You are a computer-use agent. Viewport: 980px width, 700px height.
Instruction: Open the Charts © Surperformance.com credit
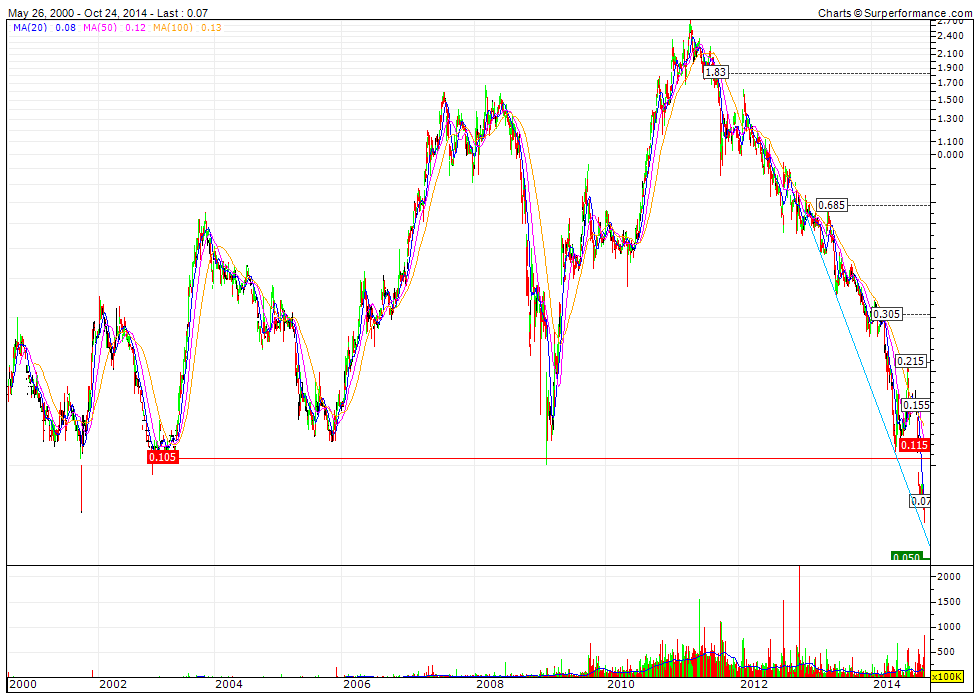pyautogui.click(x=894, y=12)
